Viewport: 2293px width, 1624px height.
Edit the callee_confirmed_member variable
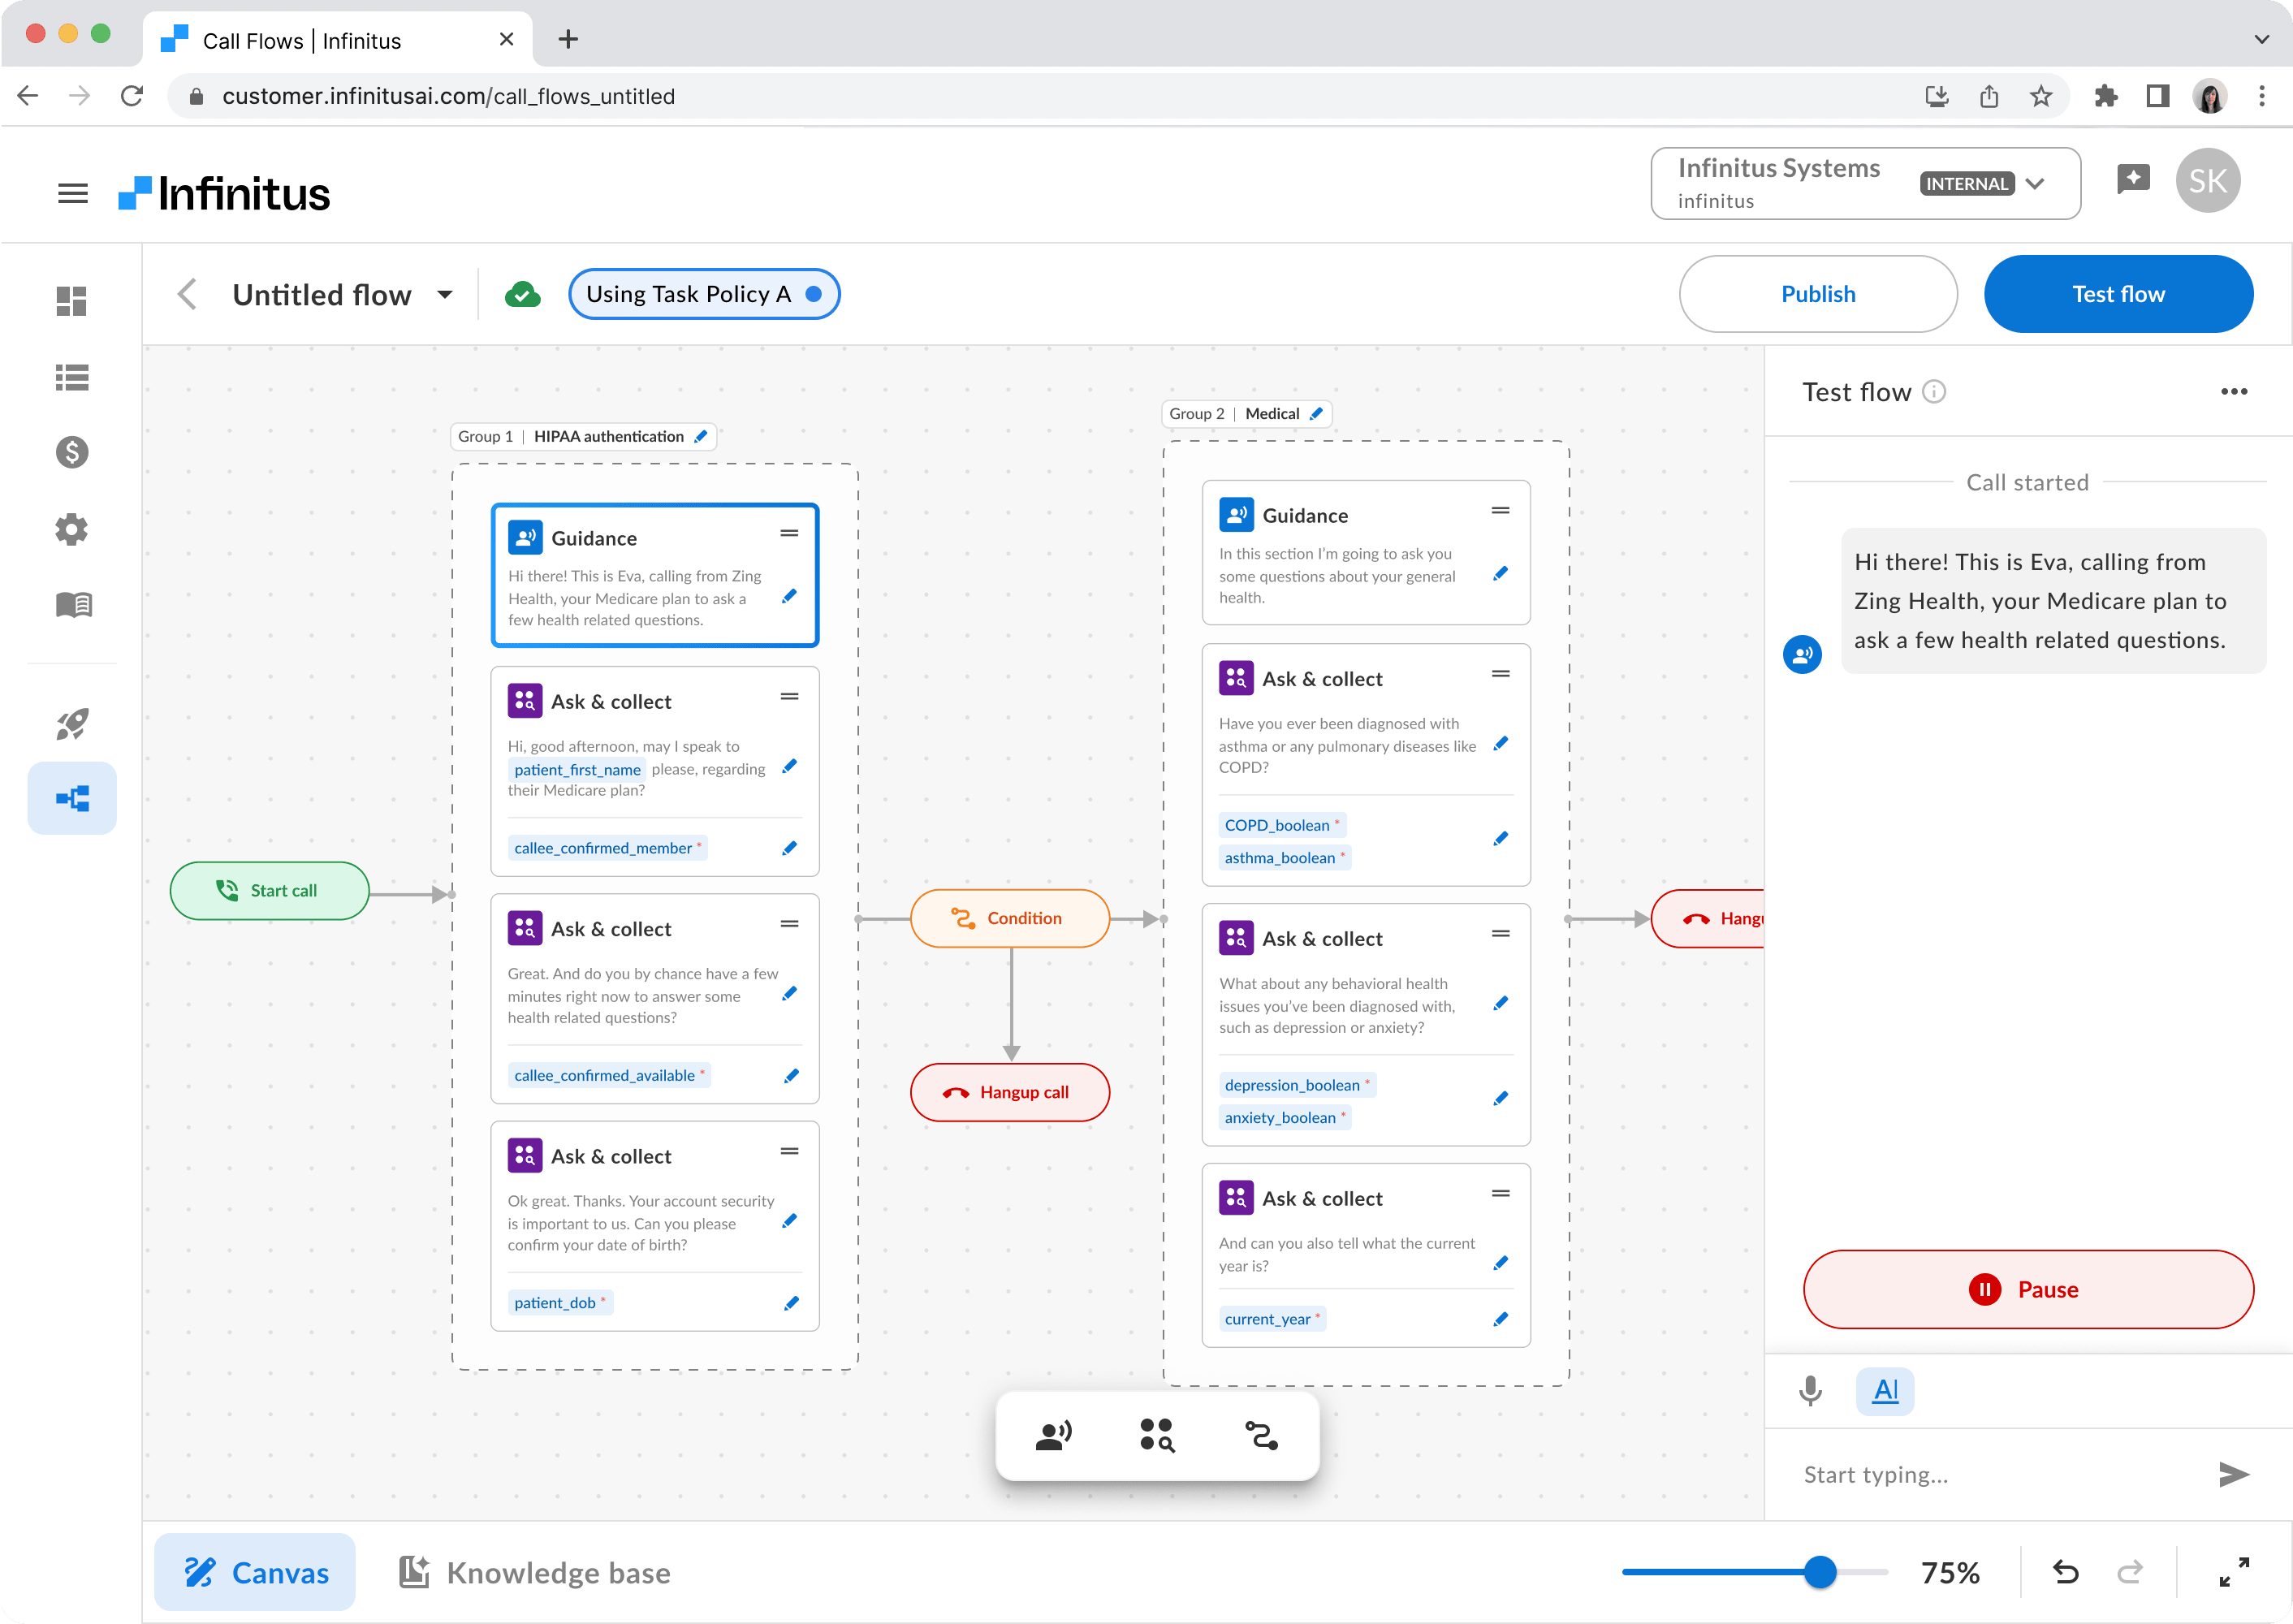(x=790, y=848)
